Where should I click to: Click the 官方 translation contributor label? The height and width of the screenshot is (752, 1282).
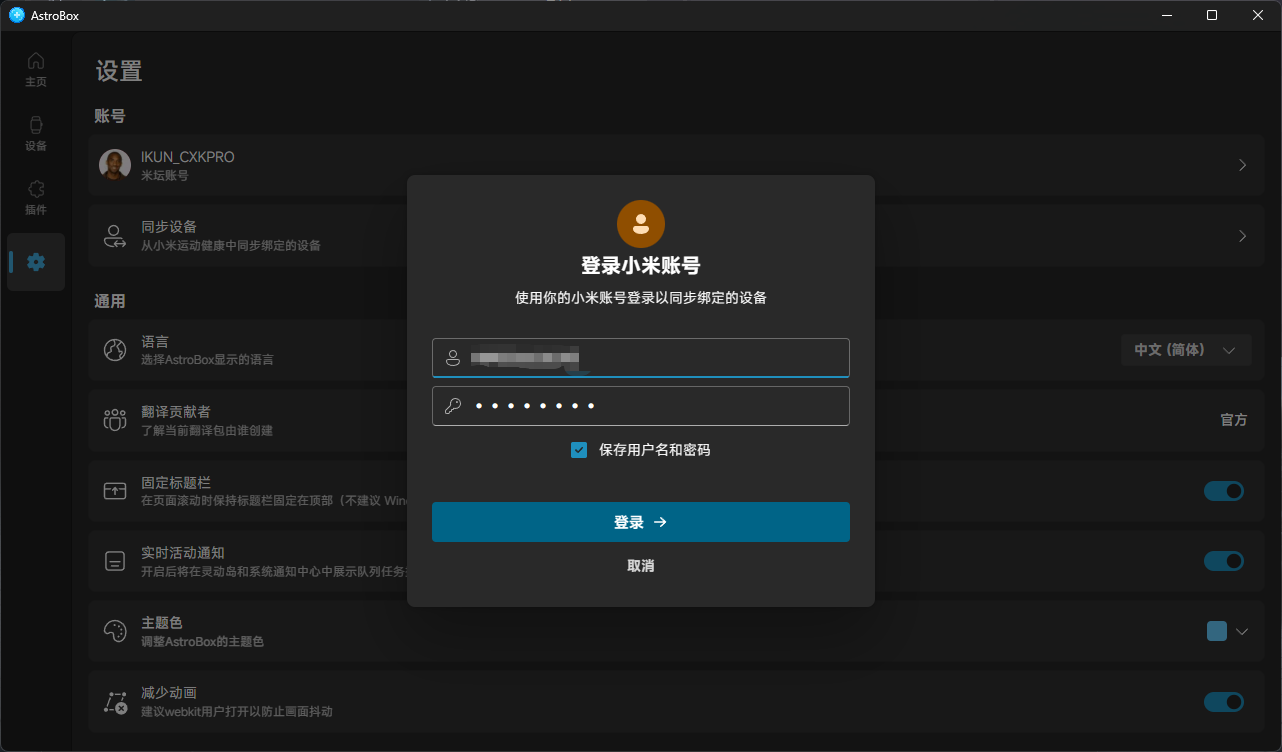pos(1234,420)
